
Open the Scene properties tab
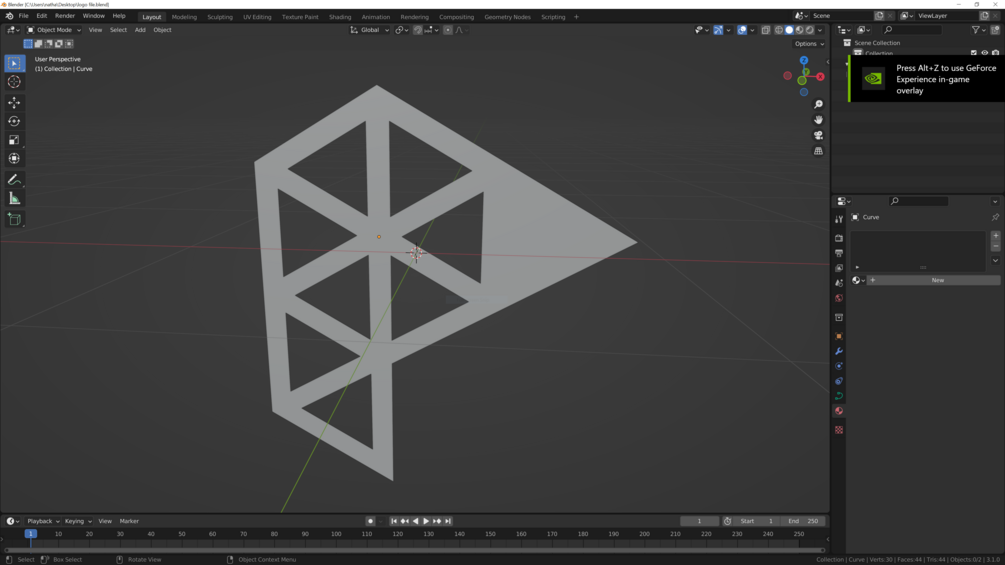(x=839, y=282)
